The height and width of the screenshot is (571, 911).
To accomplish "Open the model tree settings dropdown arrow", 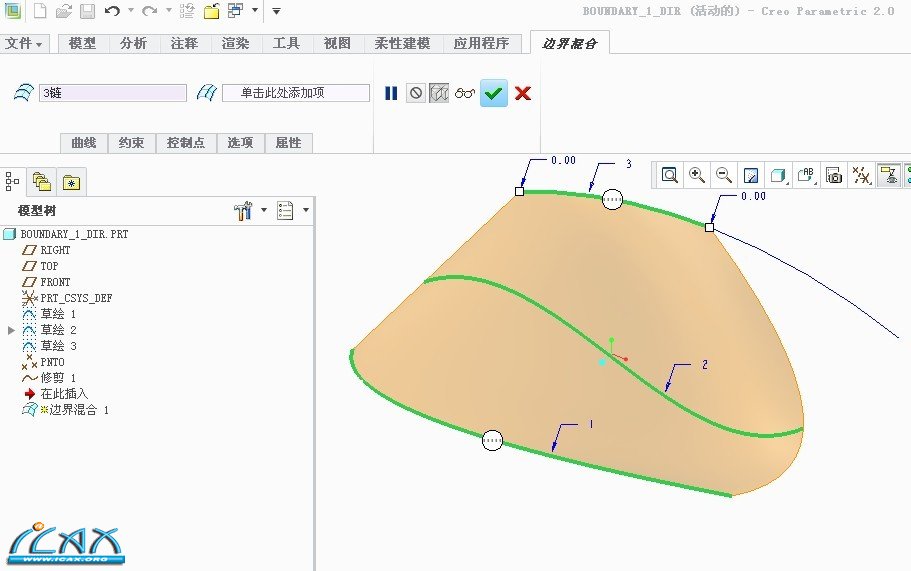I will tap(264, 210).
